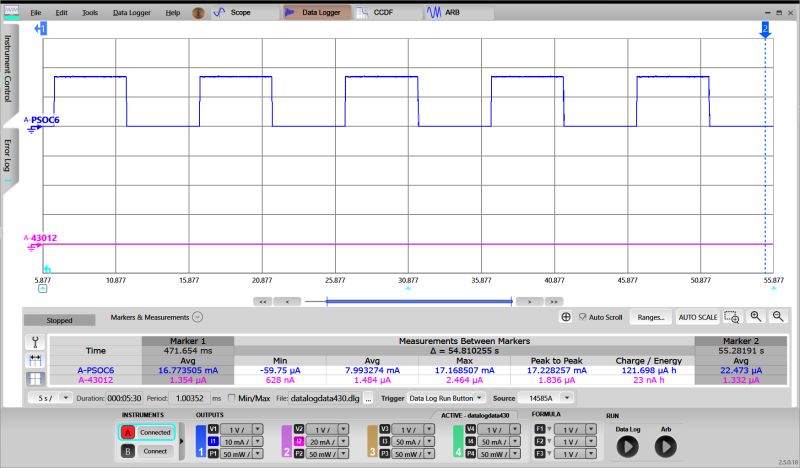
Task: Select the marker calipers tool icon
Action: pos(35,342)
